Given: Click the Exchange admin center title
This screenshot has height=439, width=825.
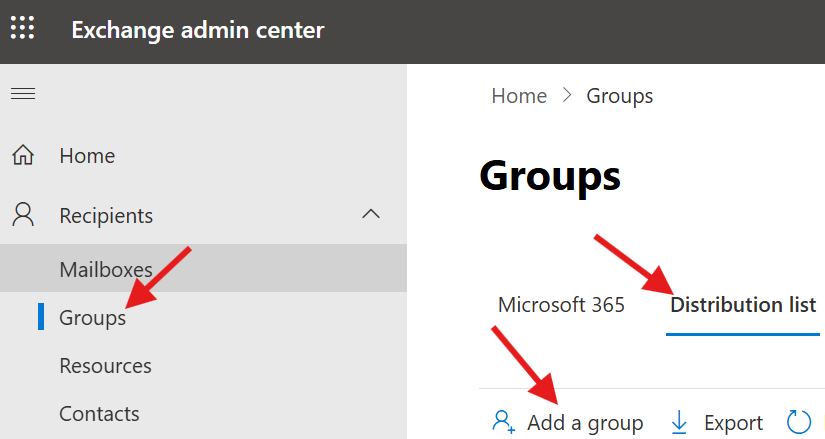Looking at the screenshot, I should point(197,30).
